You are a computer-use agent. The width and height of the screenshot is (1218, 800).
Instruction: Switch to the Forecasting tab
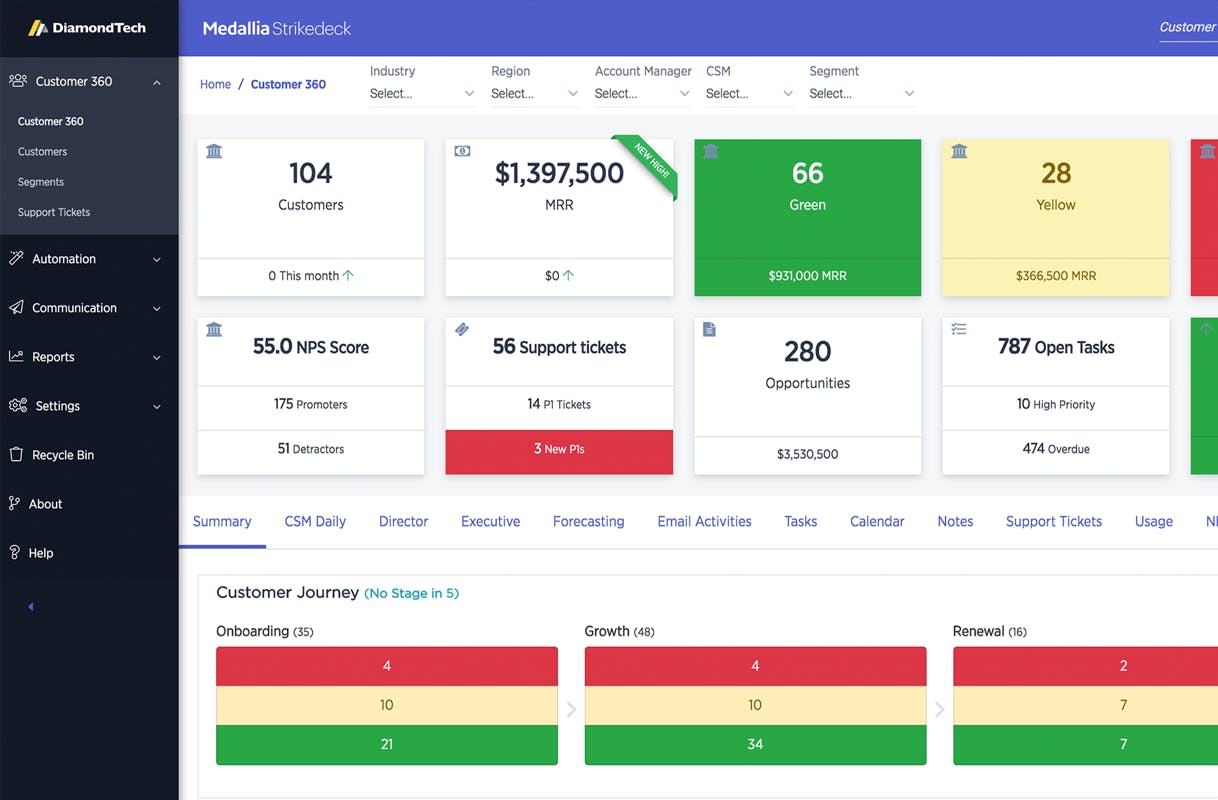588,521
